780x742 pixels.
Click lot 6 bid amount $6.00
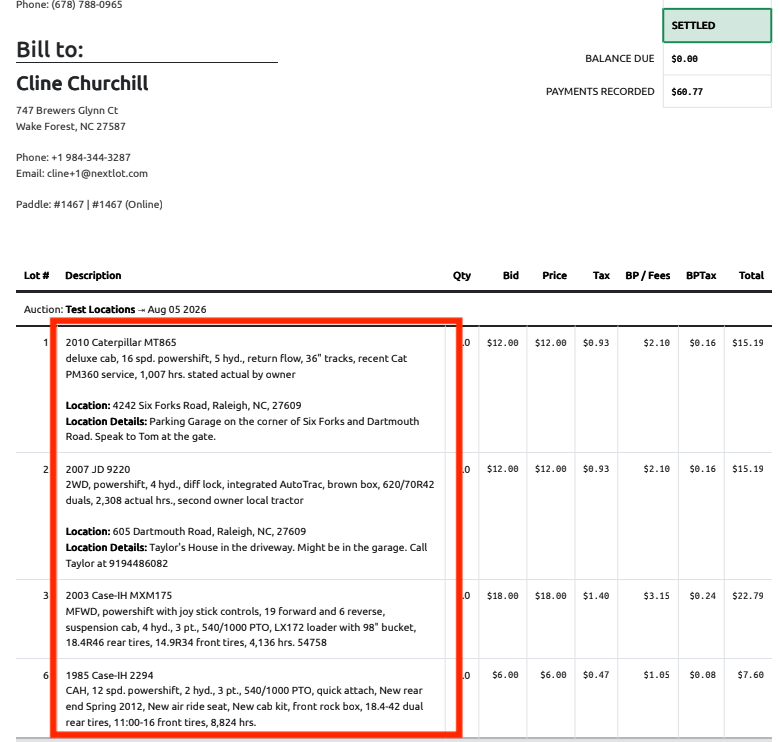point(505,675)
